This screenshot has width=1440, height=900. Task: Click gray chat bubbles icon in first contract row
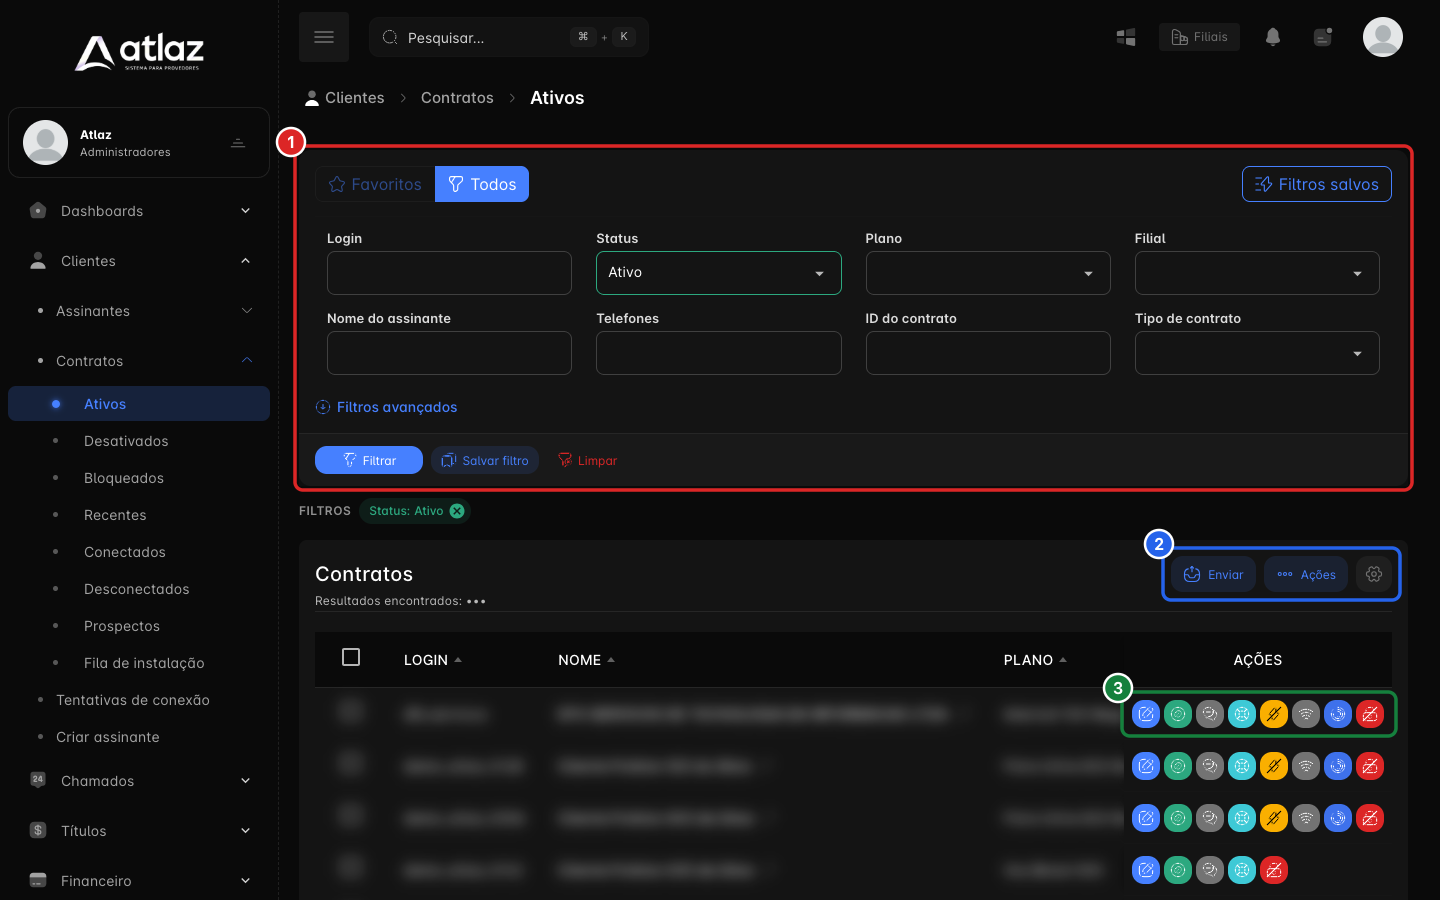pos(1210,714)
